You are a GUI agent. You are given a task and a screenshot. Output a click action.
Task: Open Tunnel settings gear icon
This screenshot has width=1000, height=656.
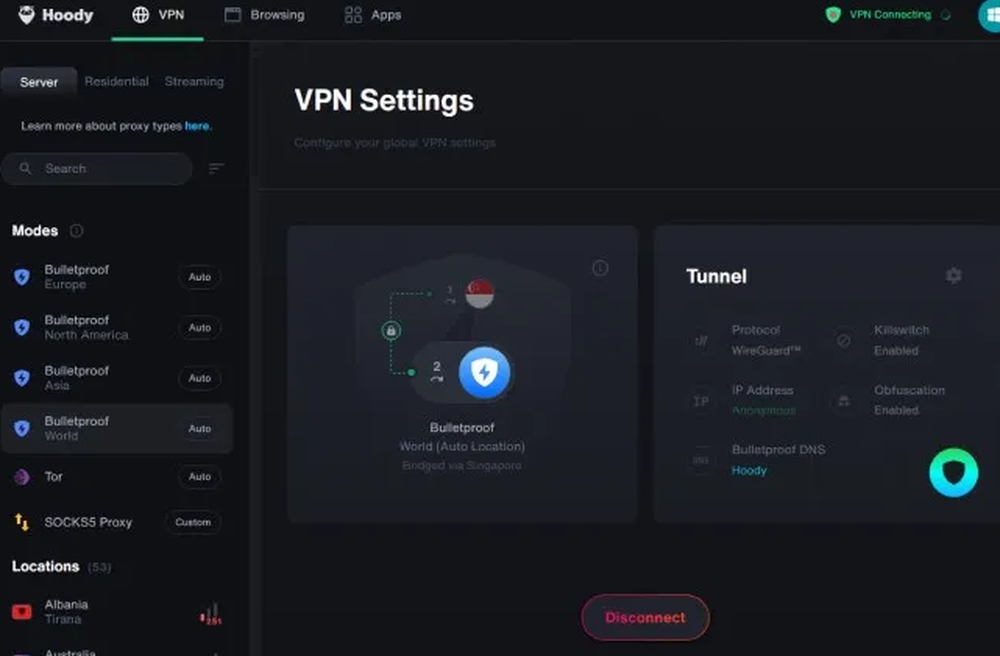pos(953,275)
